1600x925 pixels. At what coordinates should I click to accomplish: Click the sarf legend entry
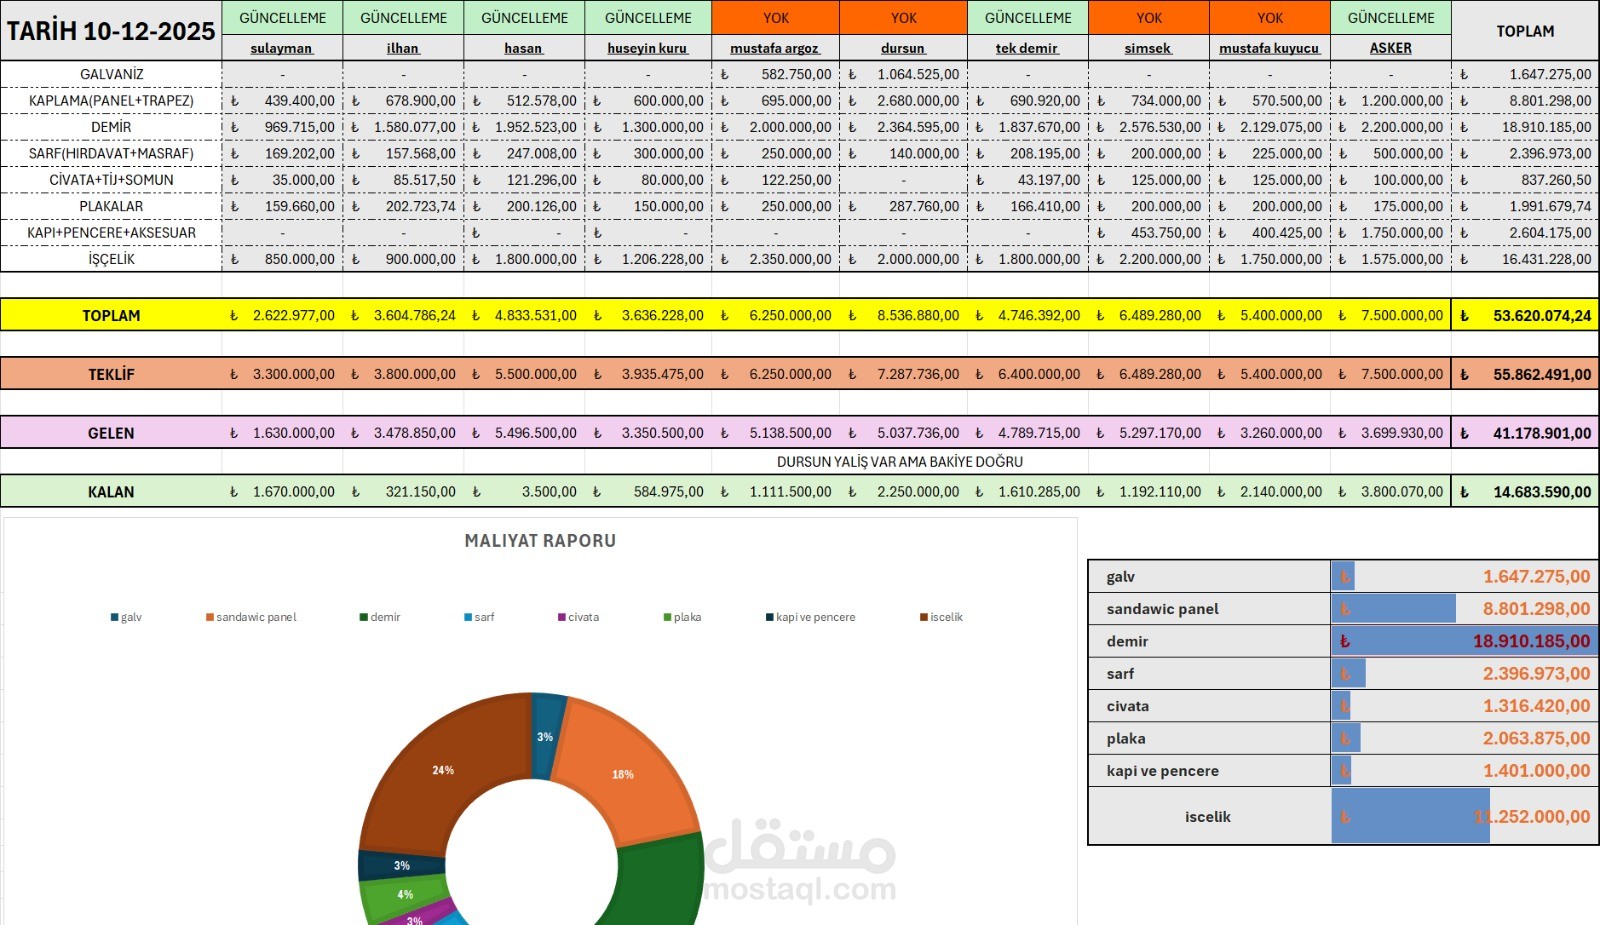pyautogui.click(x=479, y=617)
